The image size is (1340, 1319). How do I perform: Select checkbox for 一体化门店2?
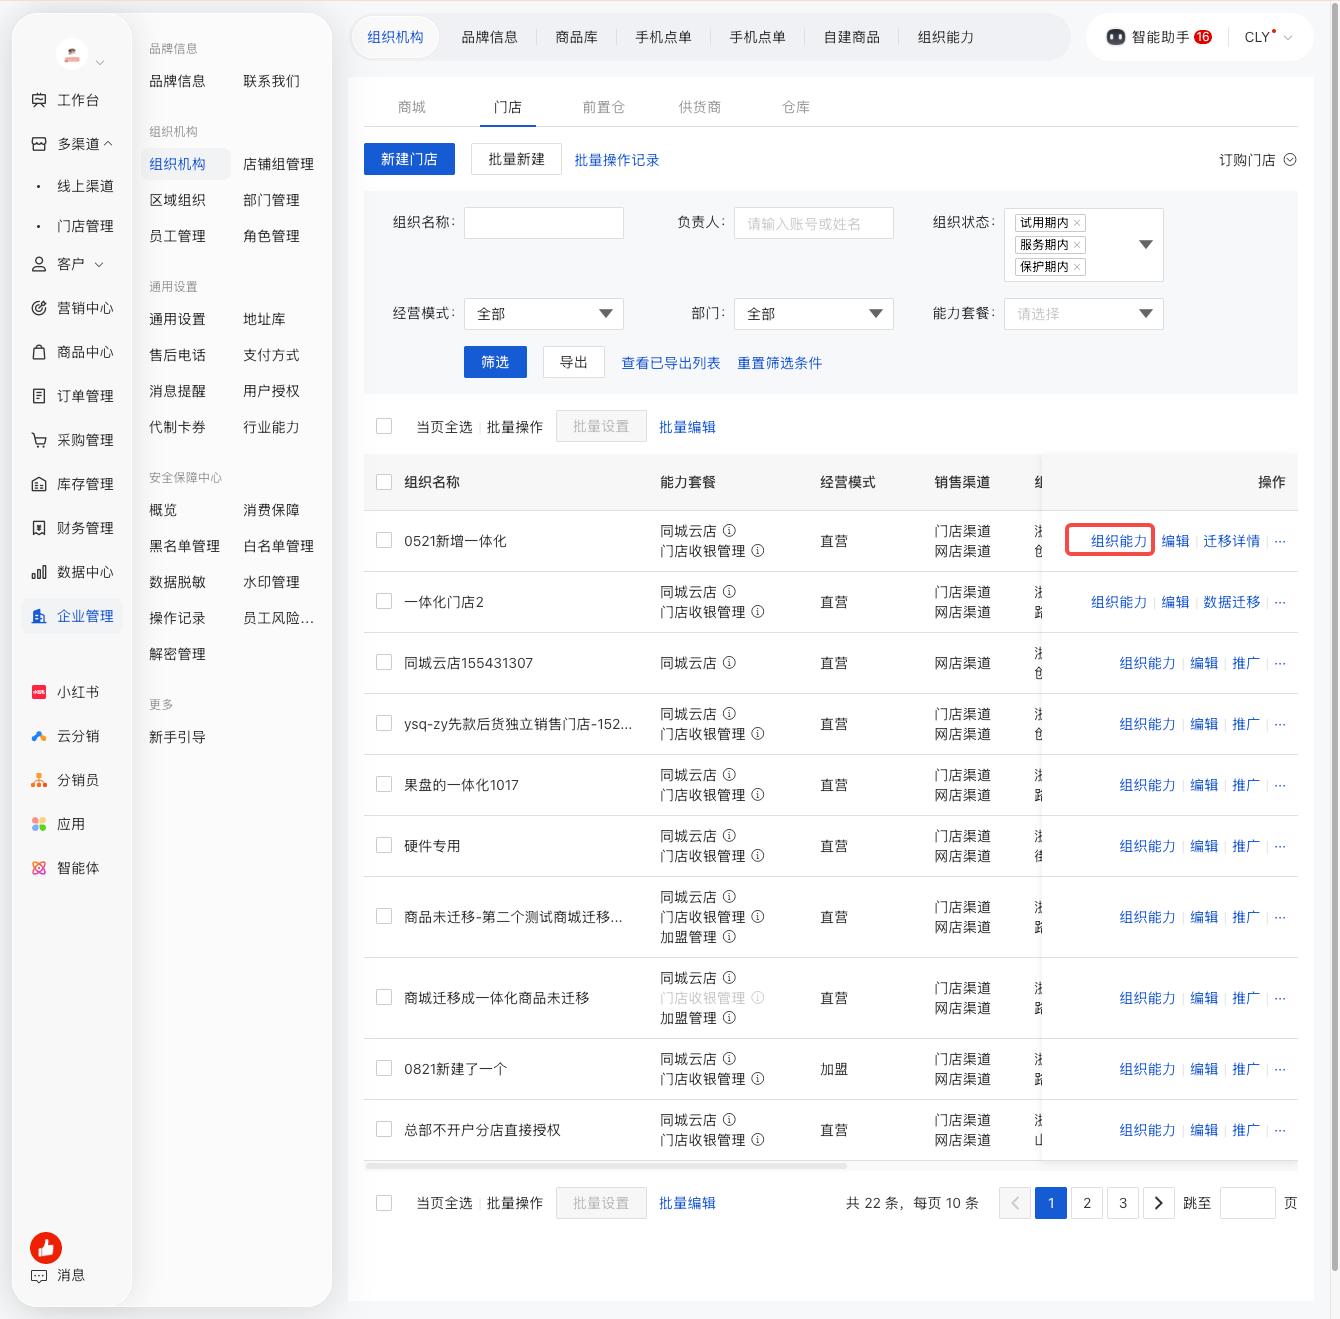pos(384,601)
